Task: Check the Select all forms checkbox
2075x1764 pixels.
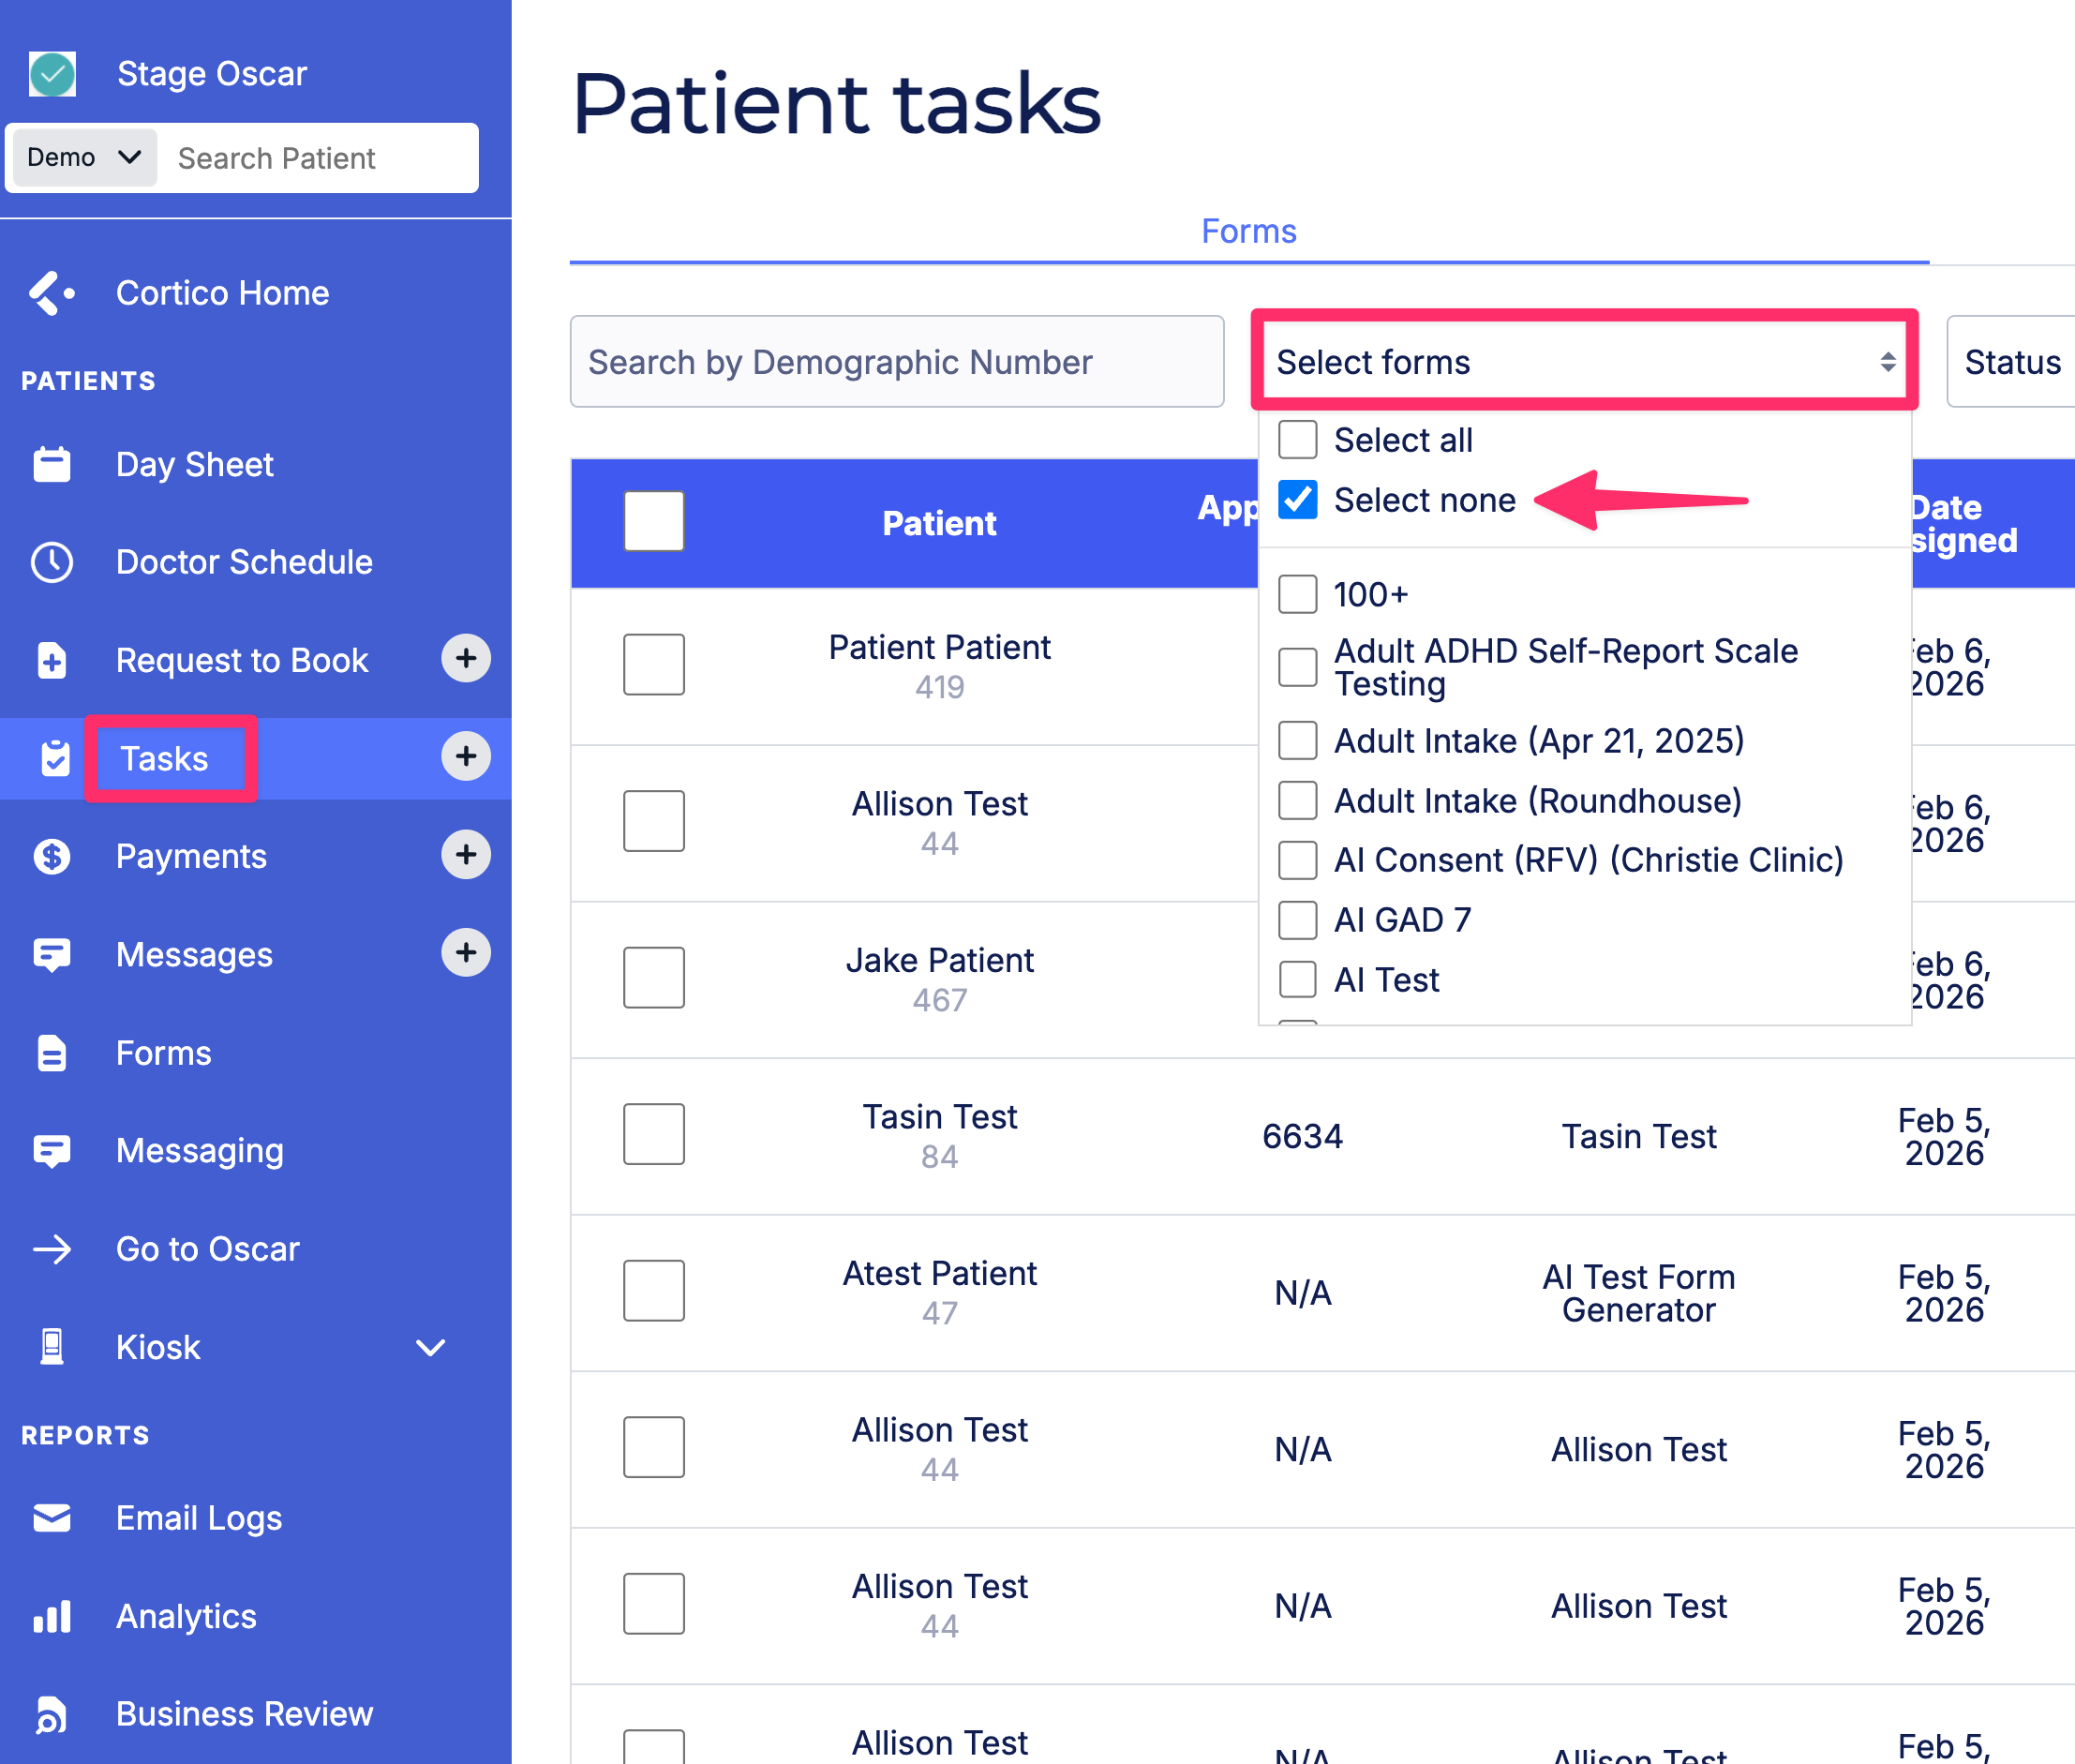Action: (x=1297, y=440)
